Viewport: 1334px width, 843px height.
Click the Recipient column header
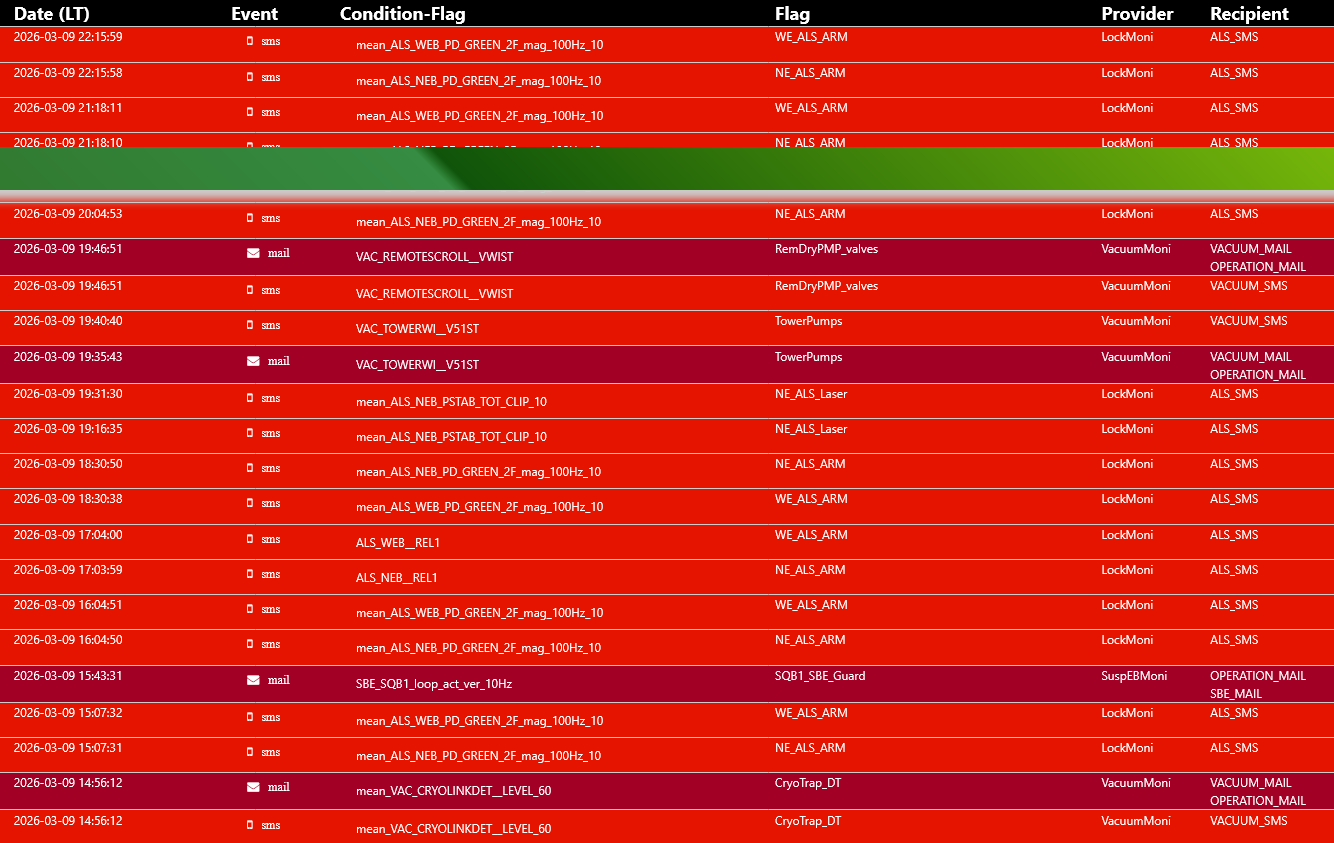pos(1249,14)
